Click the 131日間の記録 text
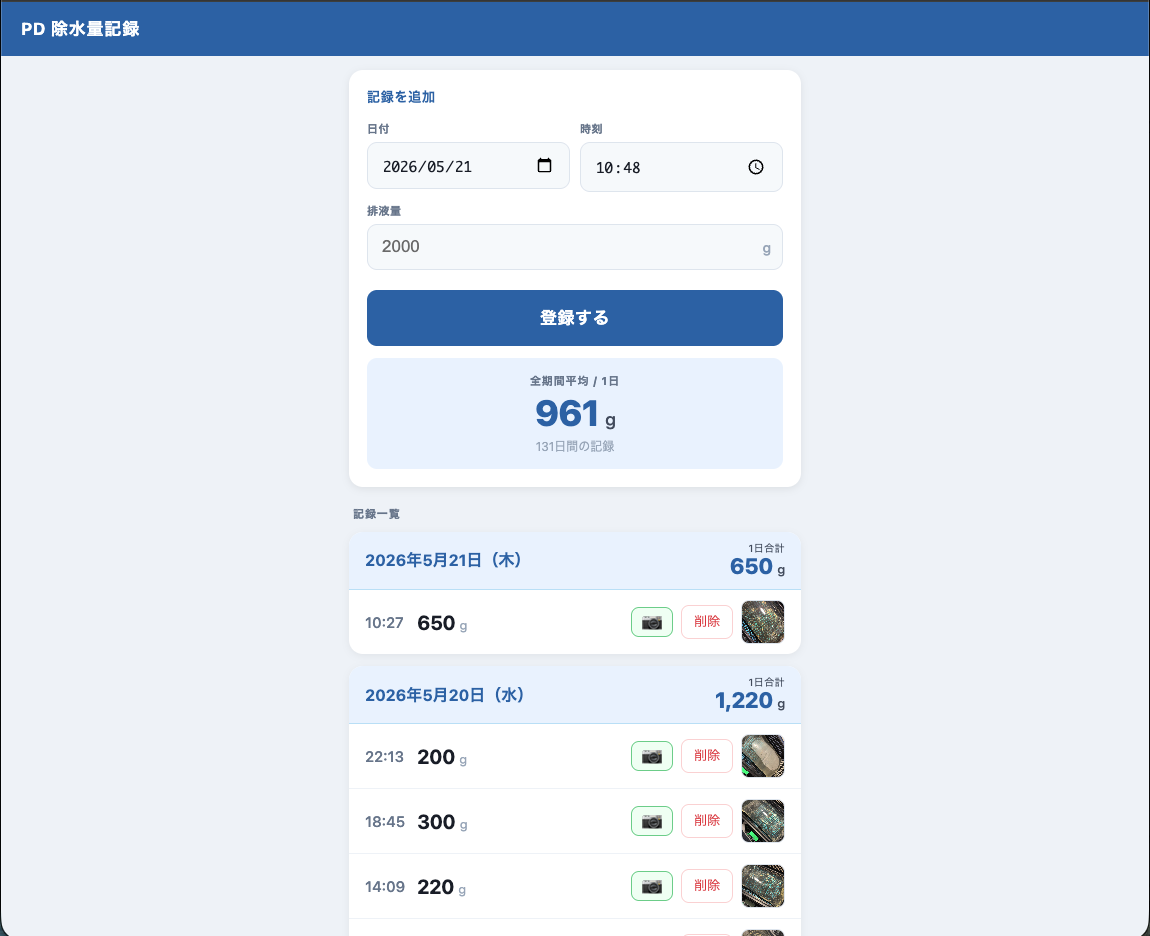 pyautogui.click(x=575, y=446)
